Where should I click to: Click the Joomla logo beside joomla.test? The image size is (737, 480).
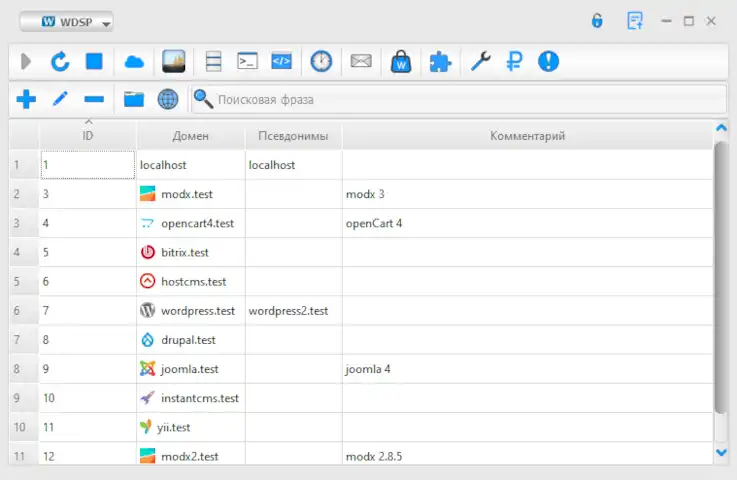click(x=148, y=369)
